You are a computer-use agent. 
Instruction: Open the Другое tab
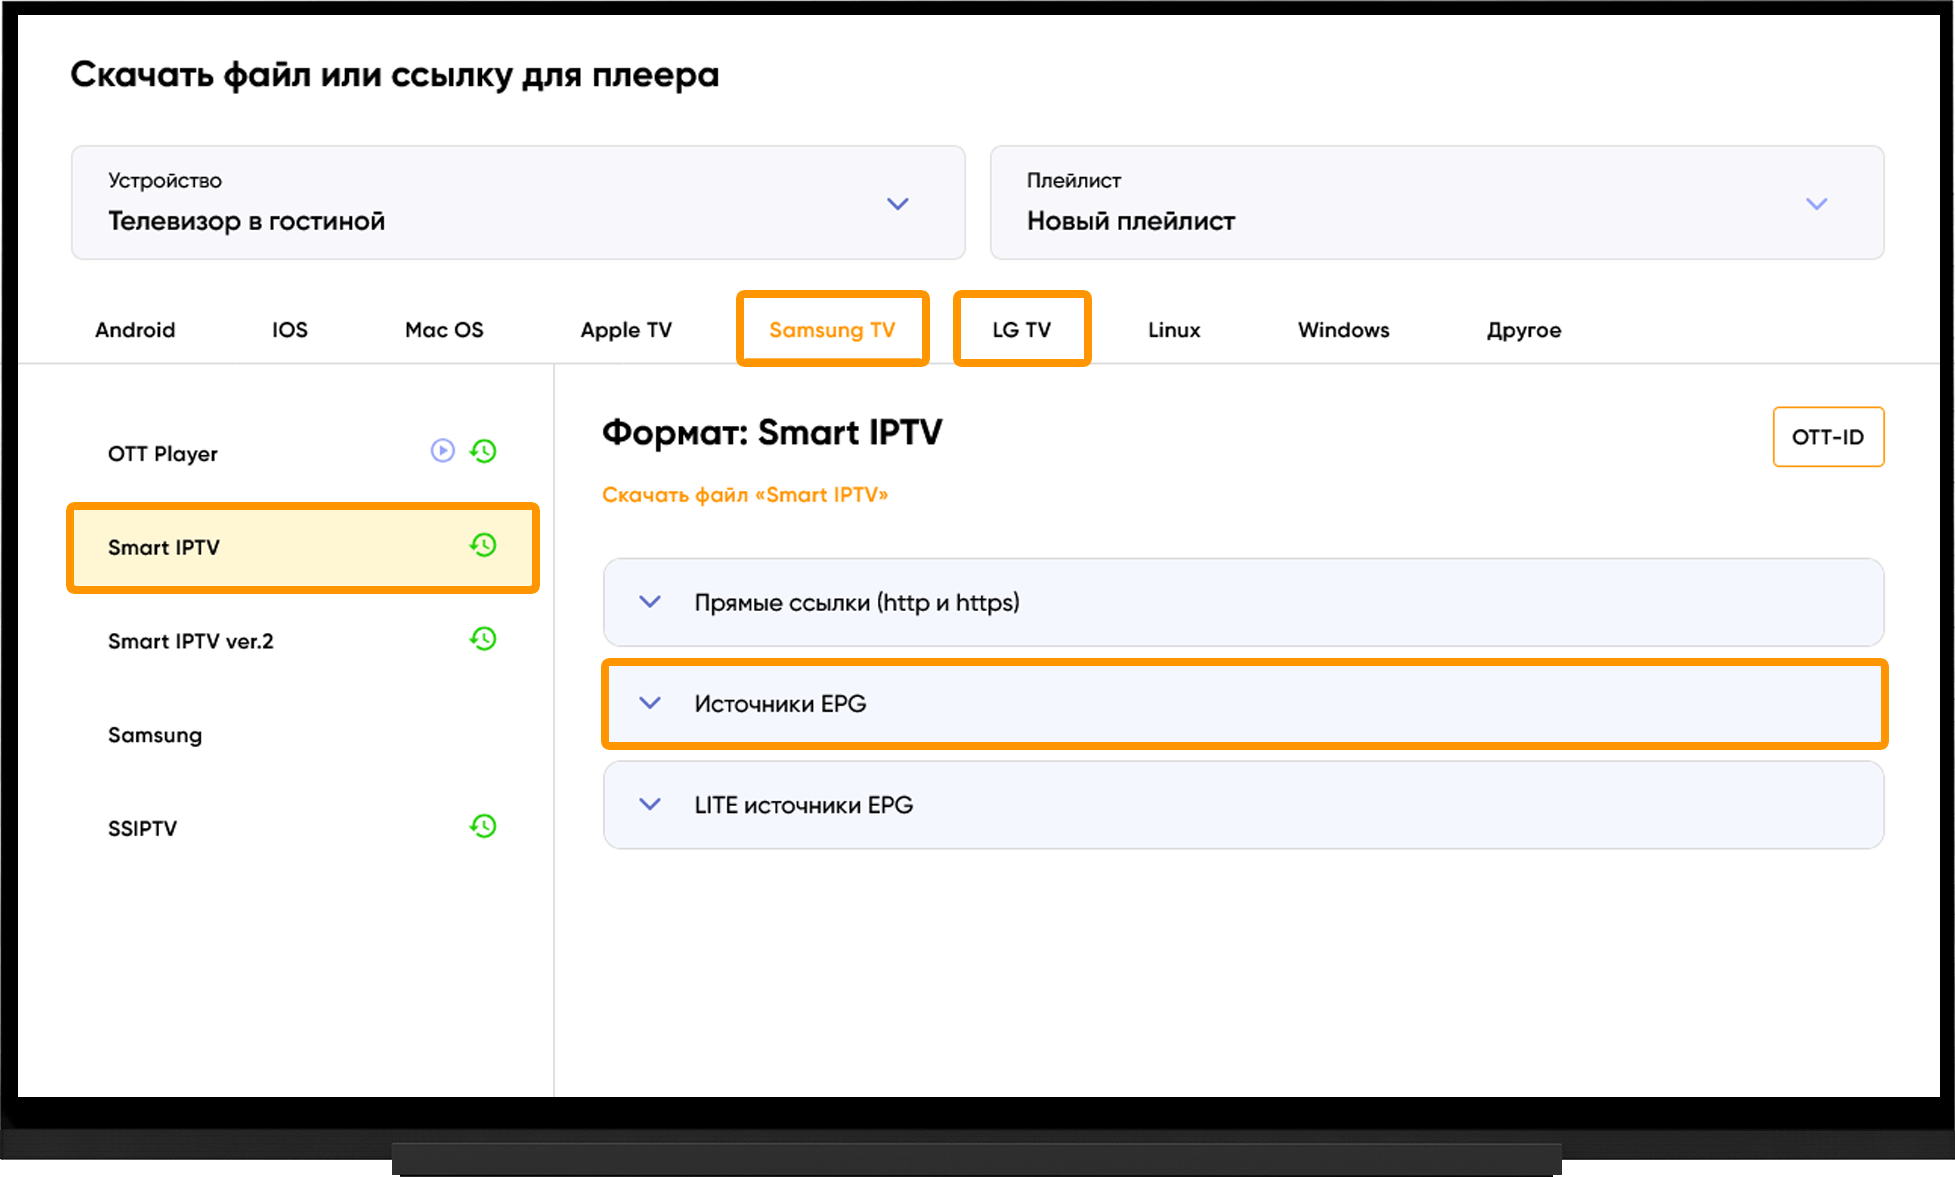1524,330
